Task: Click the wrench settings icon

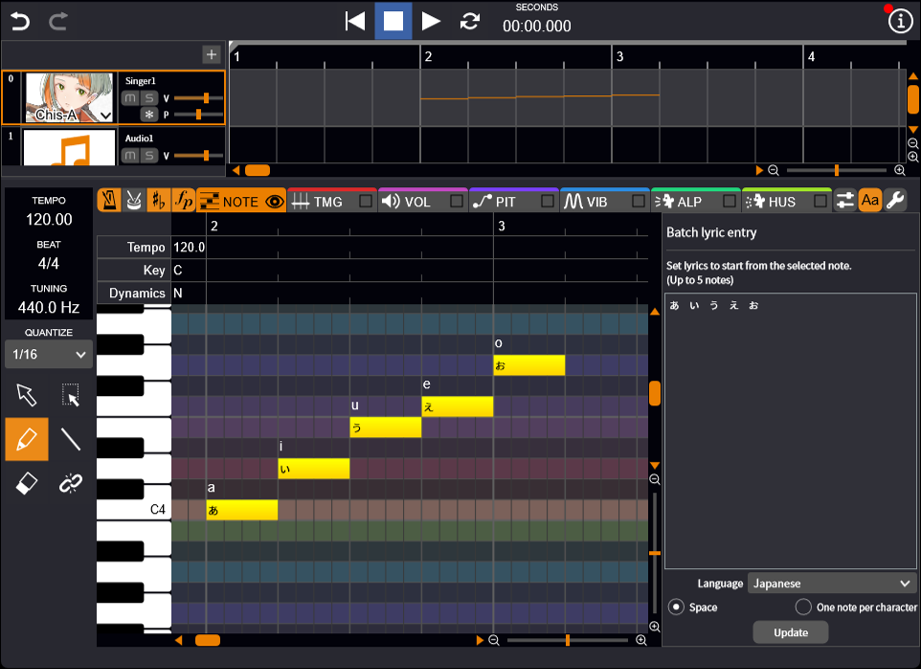Action: 895,201
